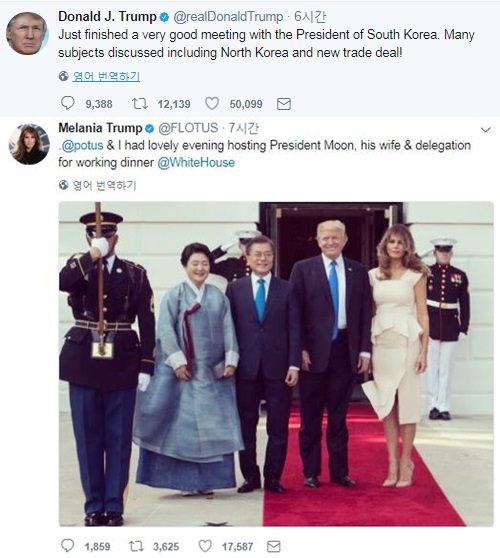The image size is (500, 558).
Task: Retweet the Donald J. Trump tweet
Action: coord(140,104)
